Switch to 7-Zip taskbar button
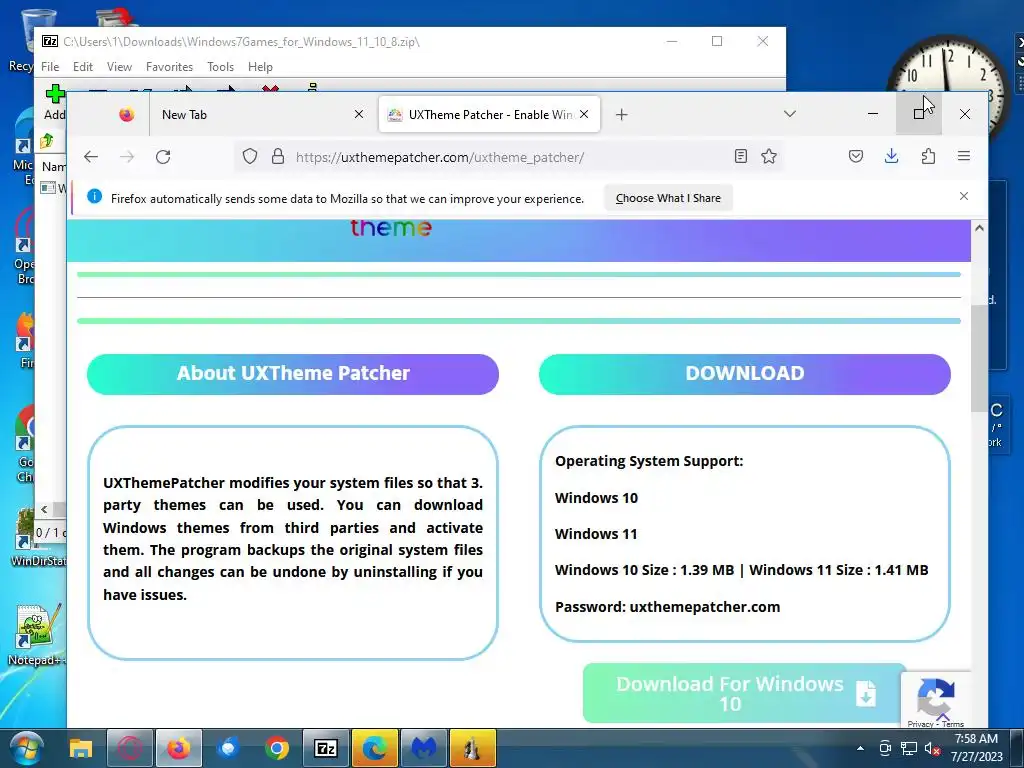Image resolution: width=1024 pixels, height=768 pixels. (325, 748)
